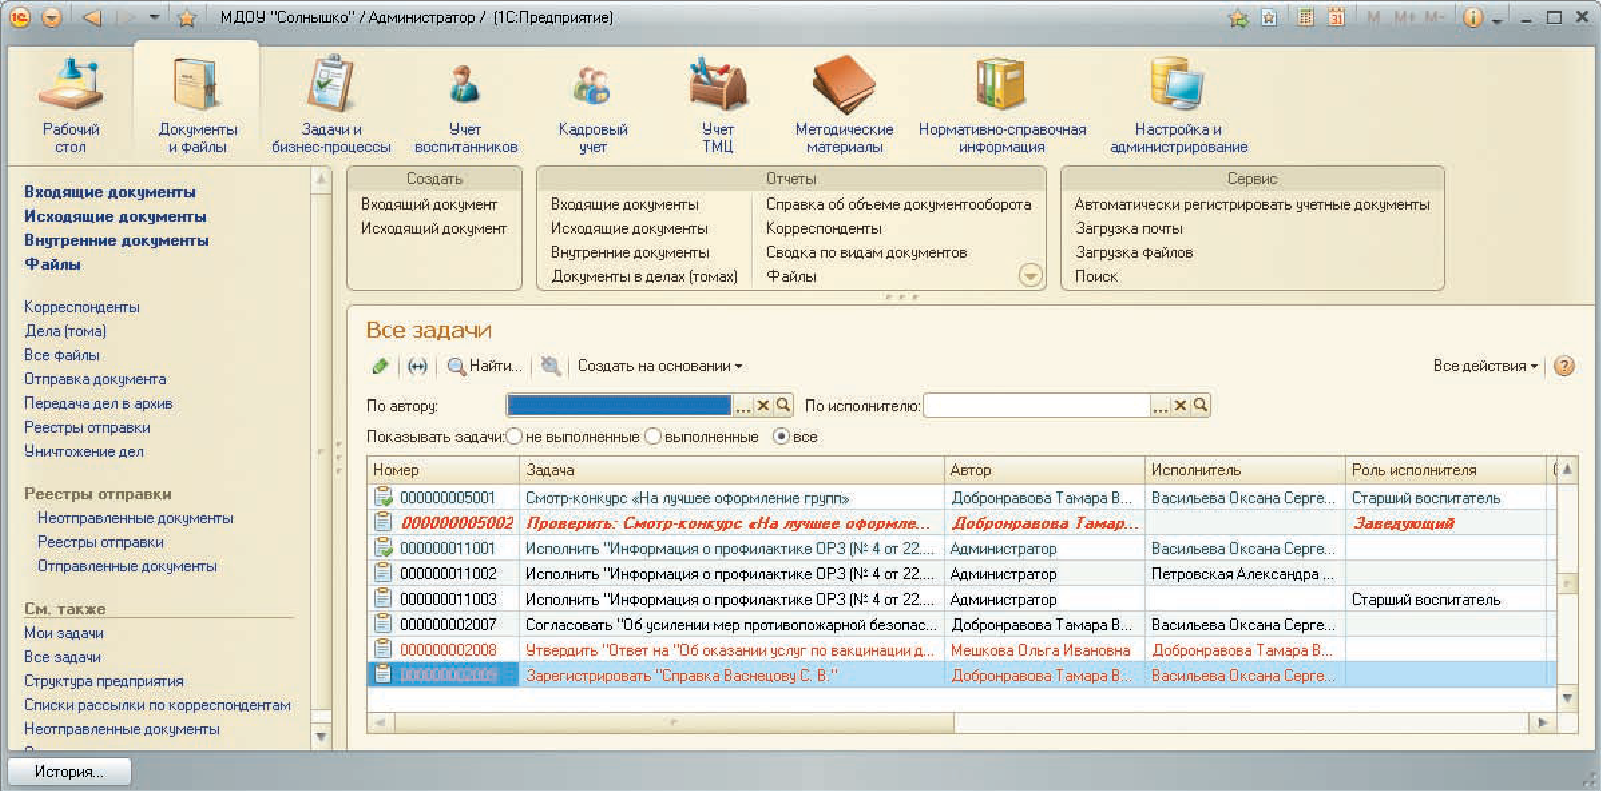
Task: Open Справка об объеме документооборота report
Action: point(898,204)
